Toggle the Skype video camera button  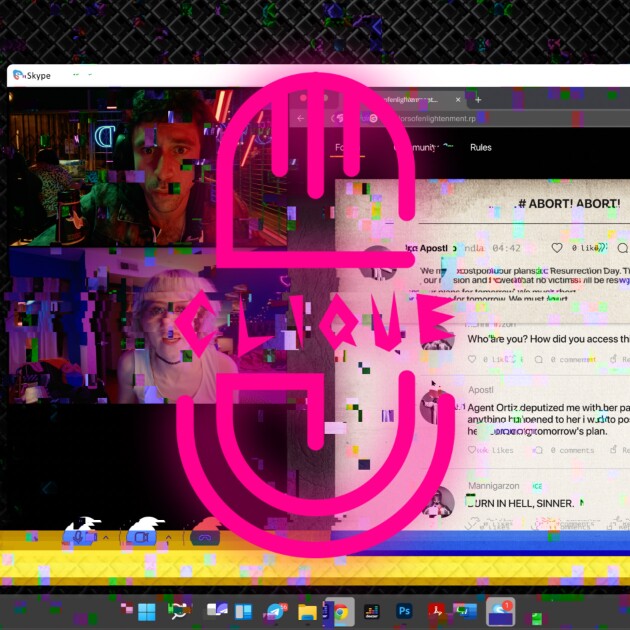click(141, 537)
